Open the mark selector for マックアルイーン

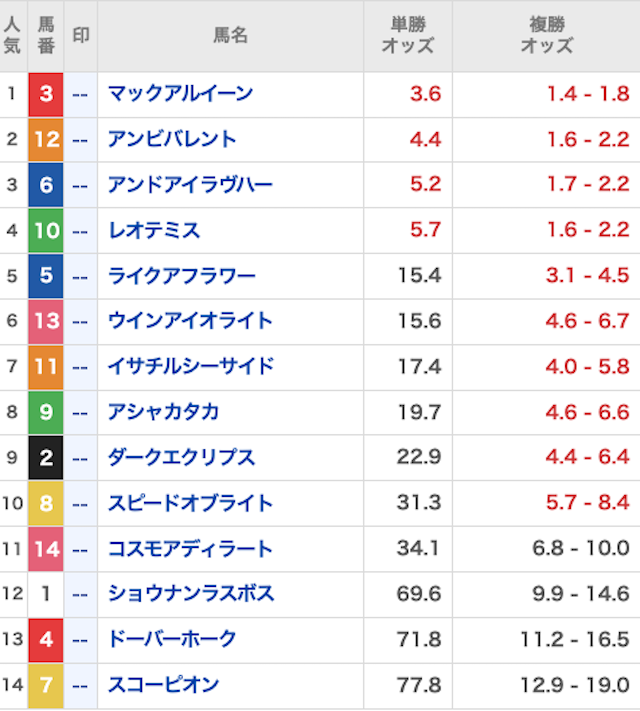click(81, 94)
